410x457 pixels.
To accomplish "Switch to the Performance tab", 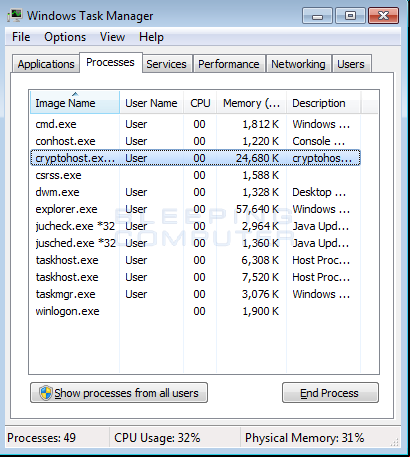I will (x=229, y=64).
